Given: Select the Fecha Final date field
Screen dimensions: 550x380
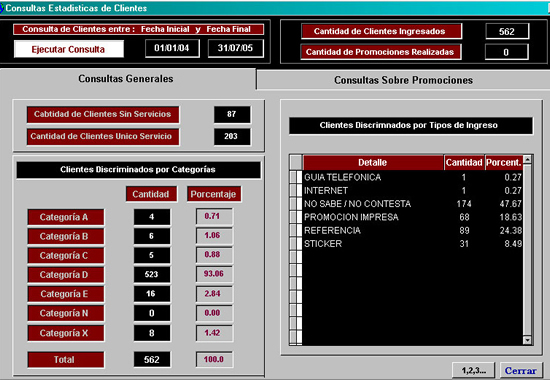Looking at the screenshot, I should pyautogui.click(x=235, y=48).
